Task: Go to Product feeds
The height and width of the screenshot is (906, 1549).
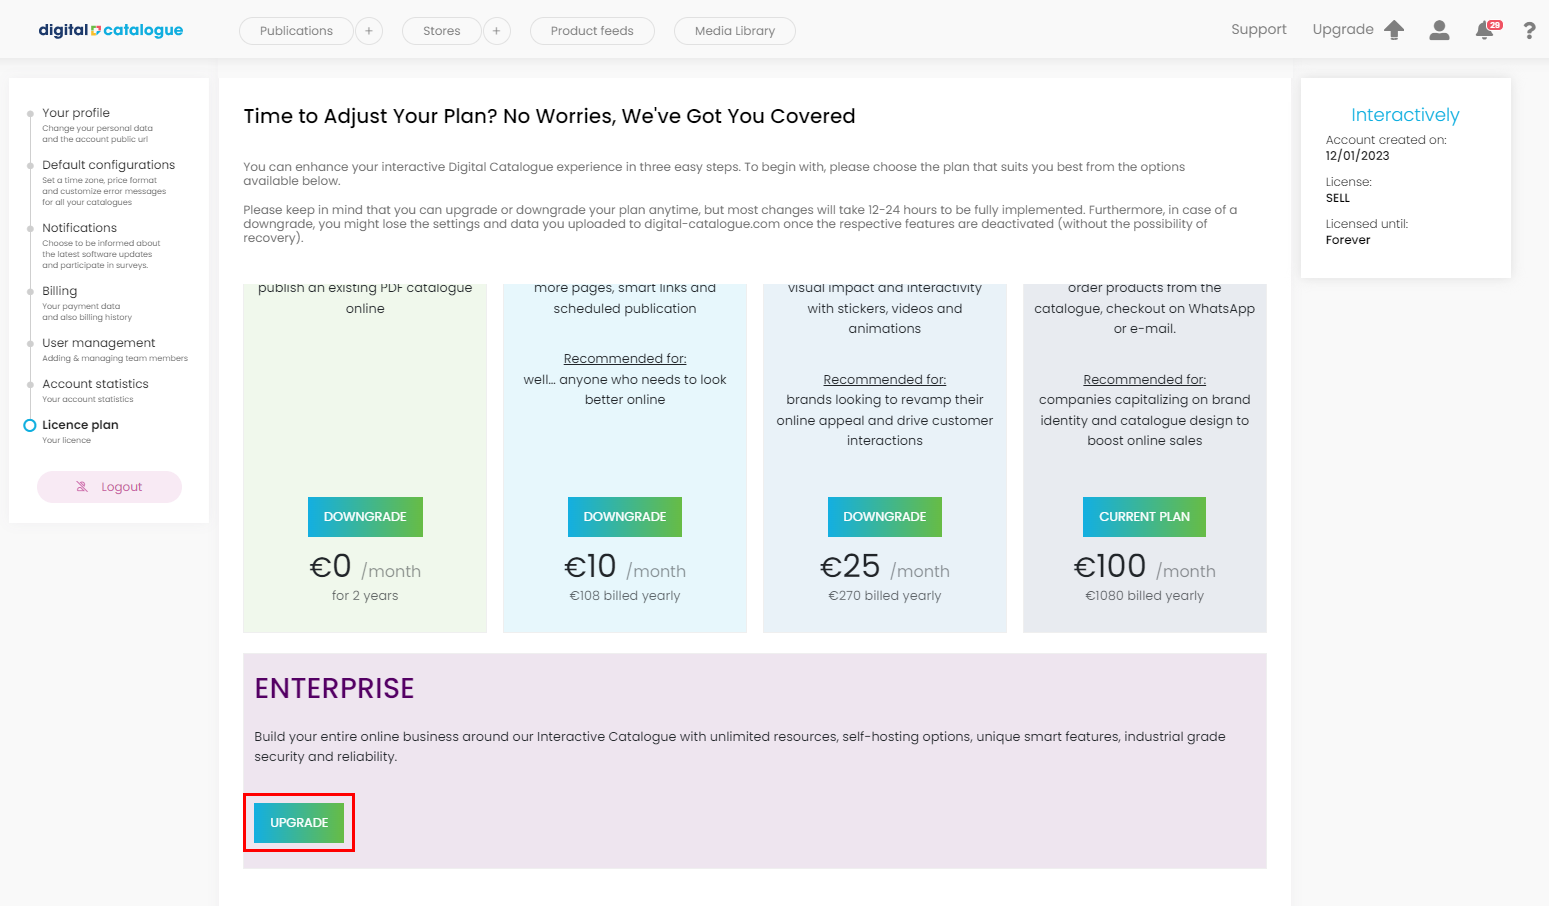Action: (x=592, y=31)
